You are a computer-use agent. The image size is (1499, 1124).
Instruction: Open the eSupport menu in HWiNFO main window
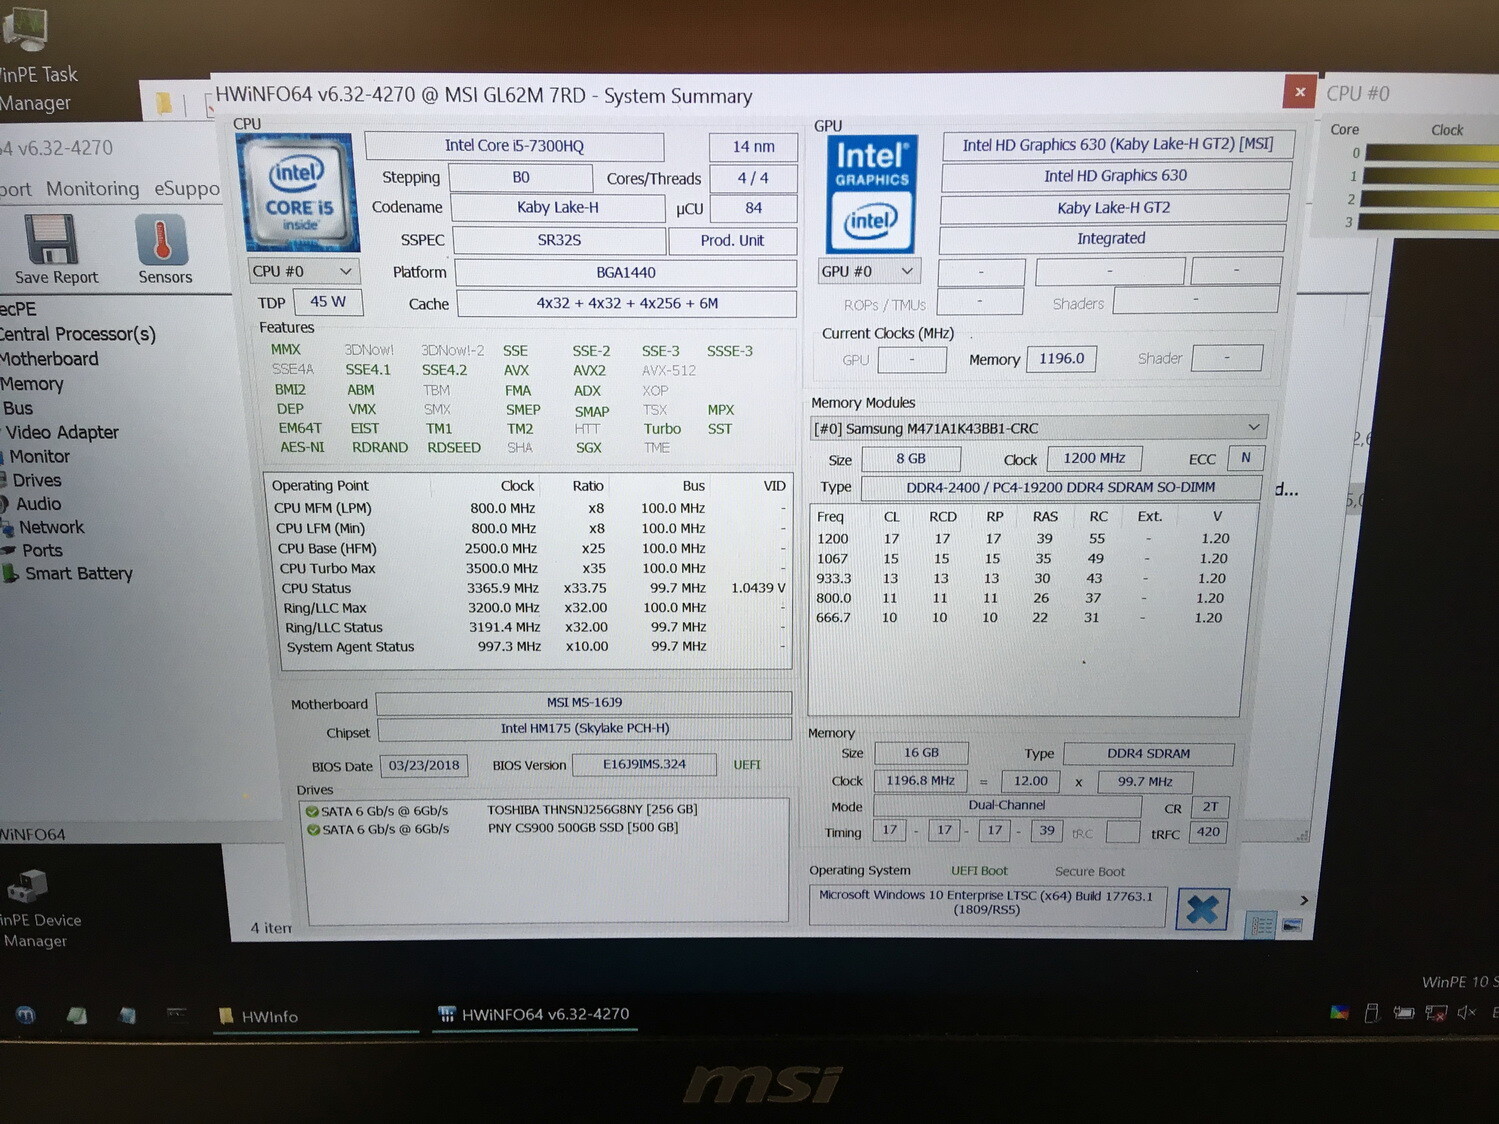tap(186, 188)
